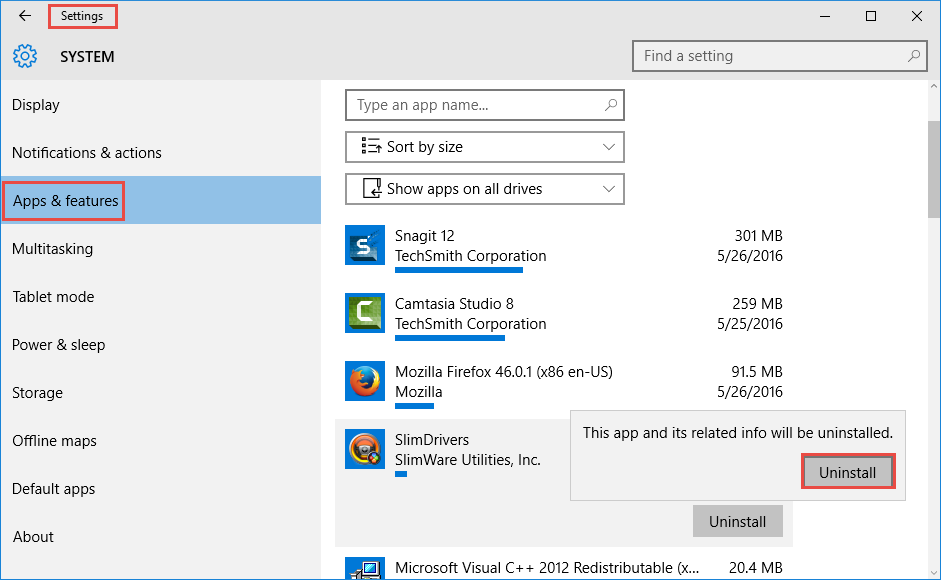Open Storage settings
The width and height of the screenshot is (941, 580).
[x=161, y=393]
